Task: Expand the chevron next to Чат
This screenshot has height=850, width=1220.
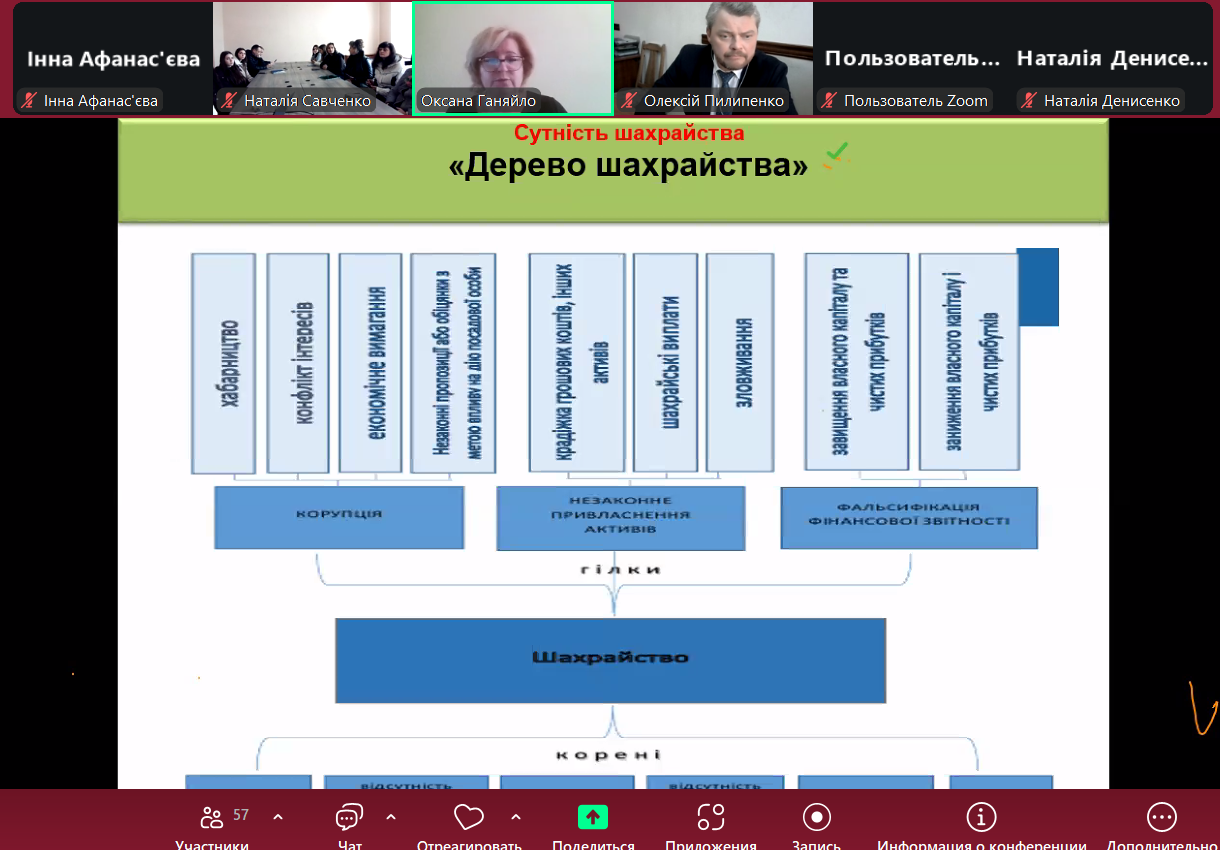Action: tap(391, 816)
